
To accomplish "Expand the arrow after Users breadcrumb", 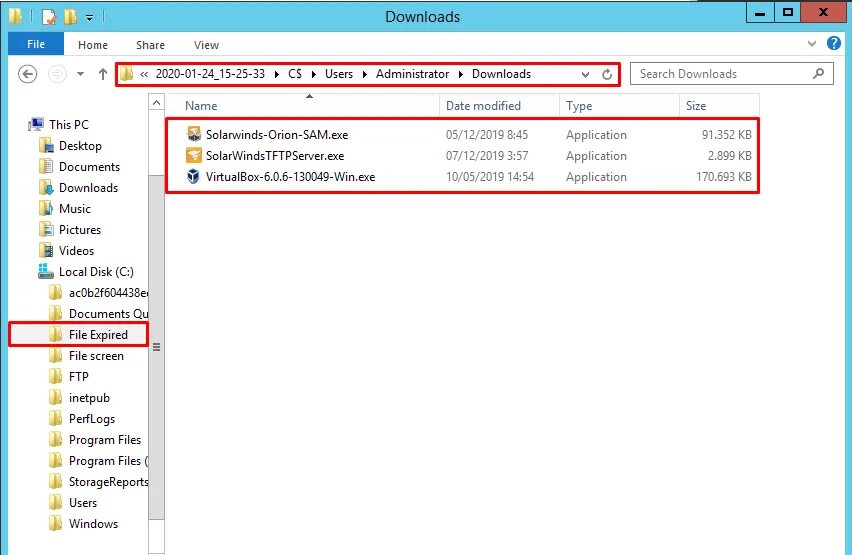I will [x=365, y=74].
